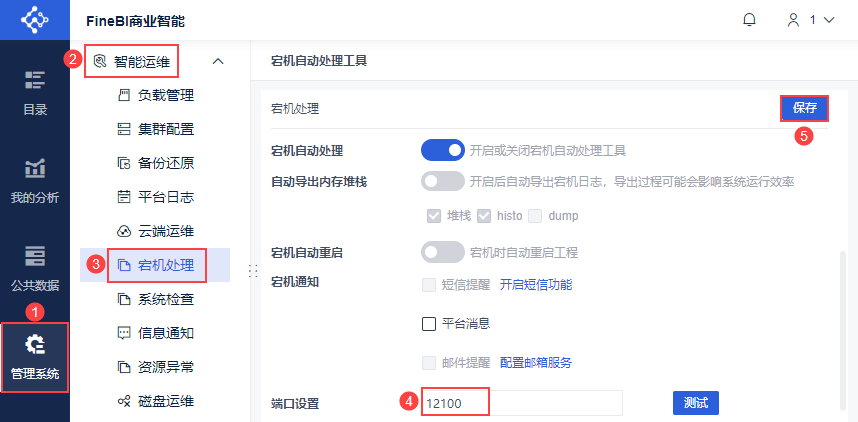858x422 pixels.
Task: Open 我的分析 chart icon
Action: [35, 168]
